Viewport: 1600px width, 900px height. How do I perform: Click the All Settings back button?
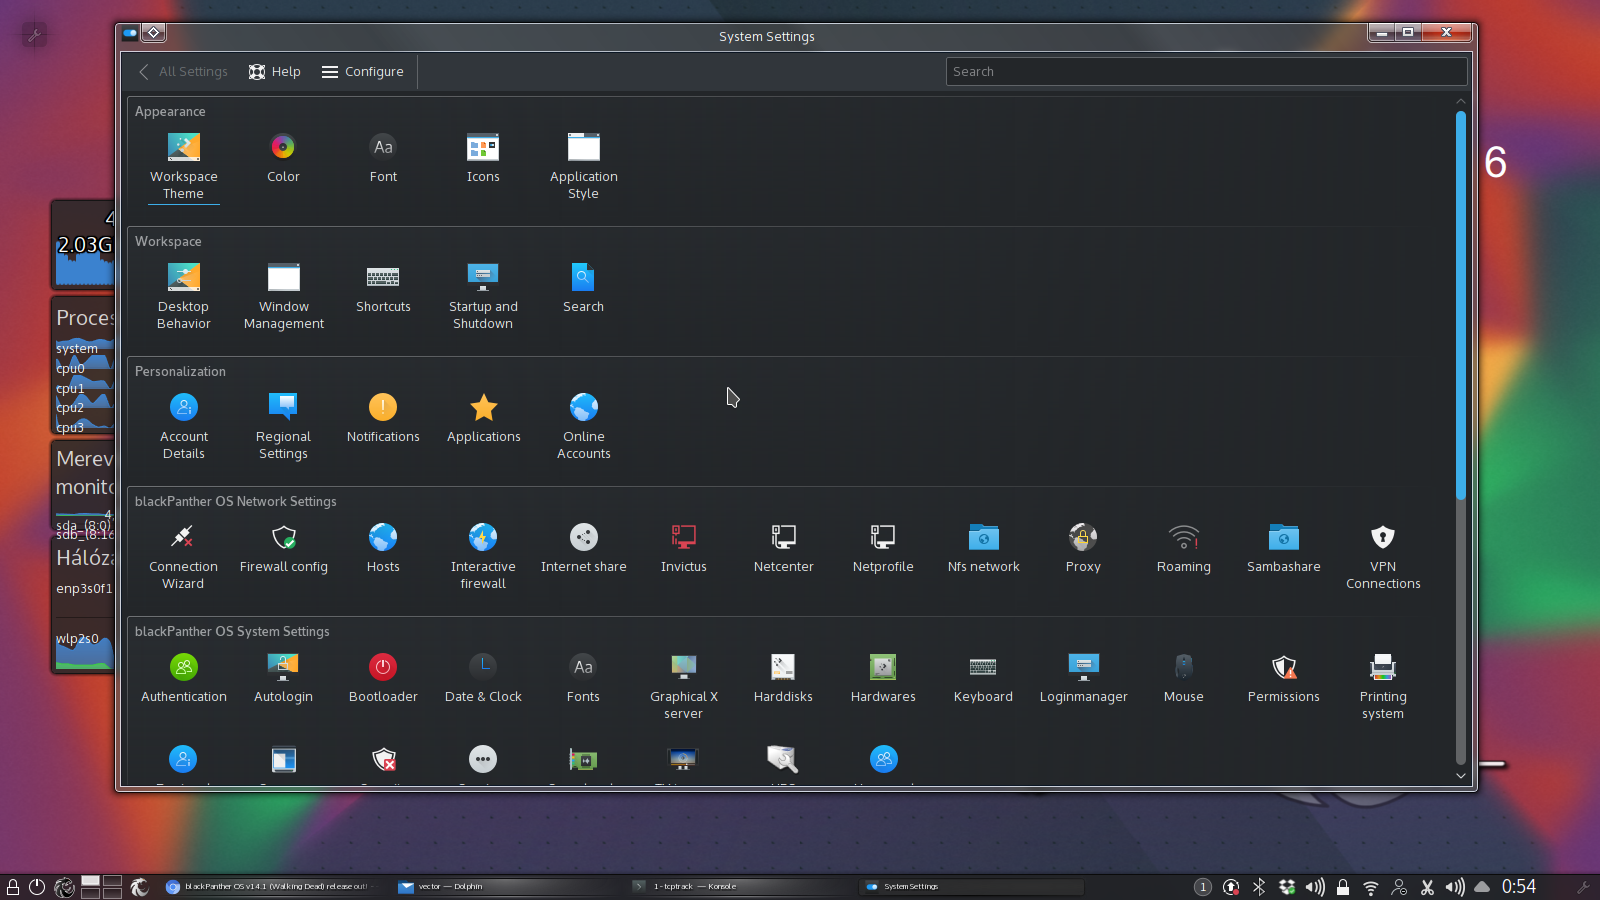(183, 72)
